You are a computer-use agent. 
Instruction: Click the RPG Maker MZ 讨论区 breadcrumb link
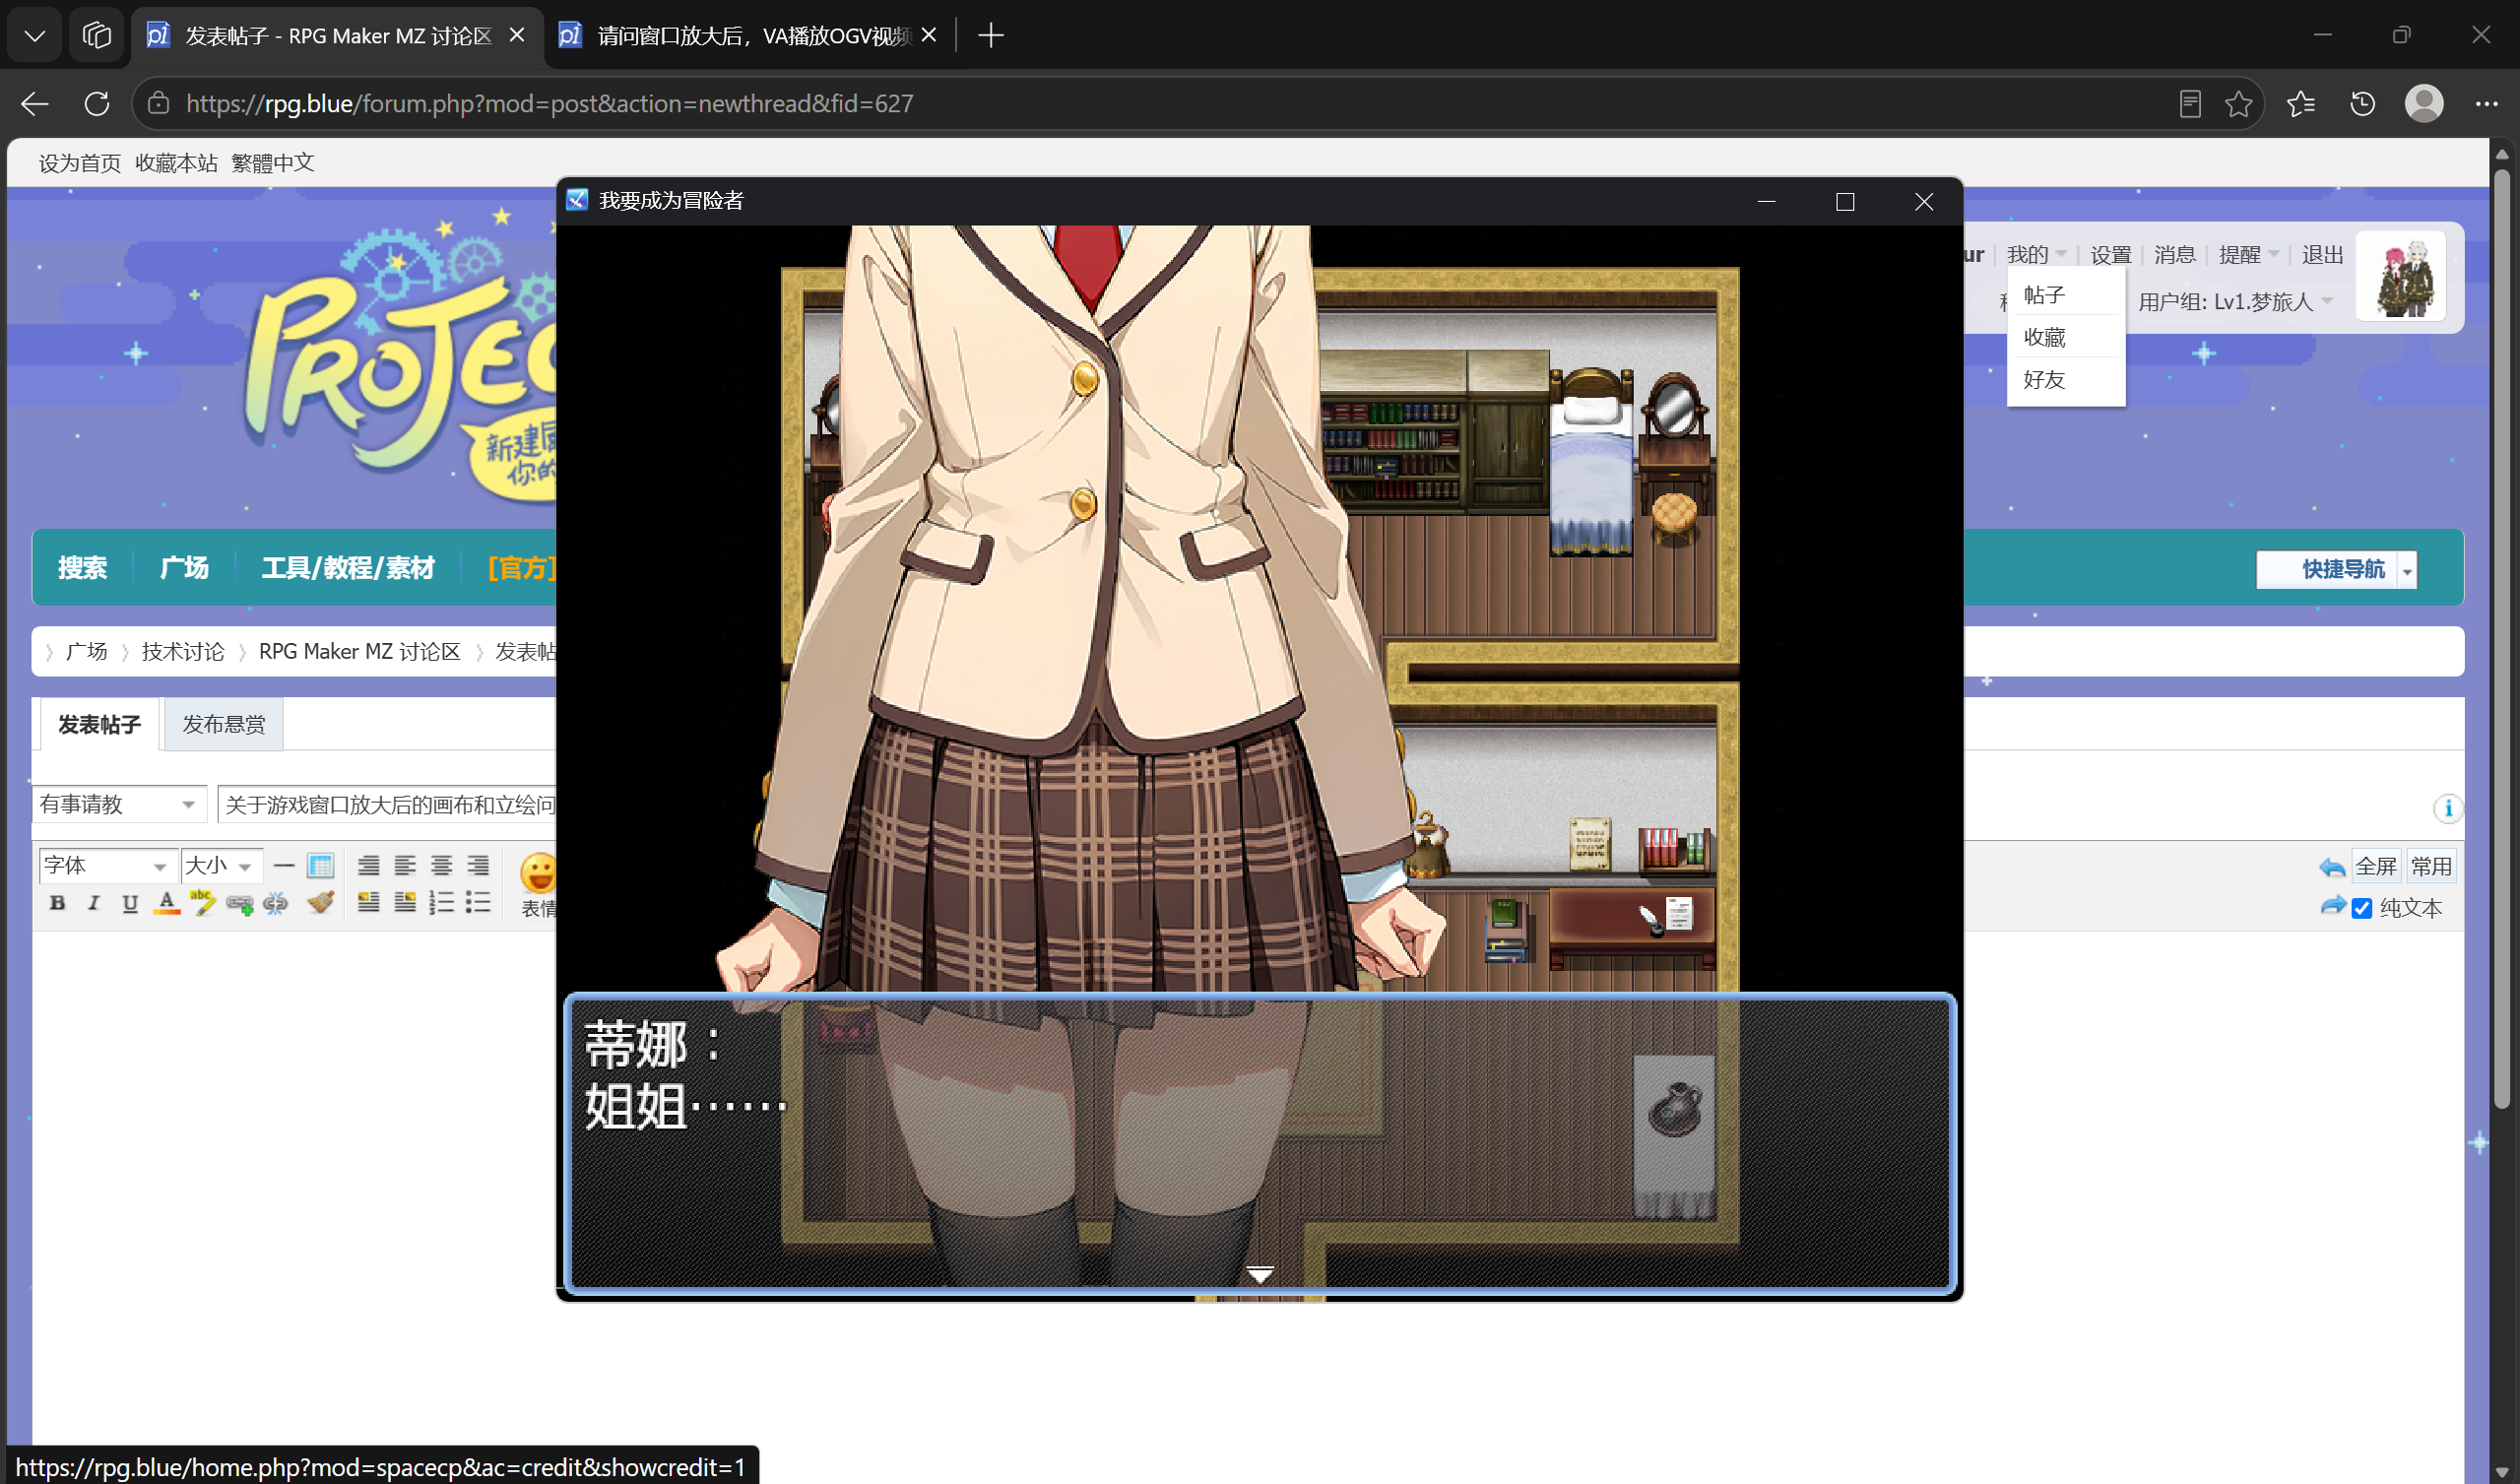pos(359,652)
